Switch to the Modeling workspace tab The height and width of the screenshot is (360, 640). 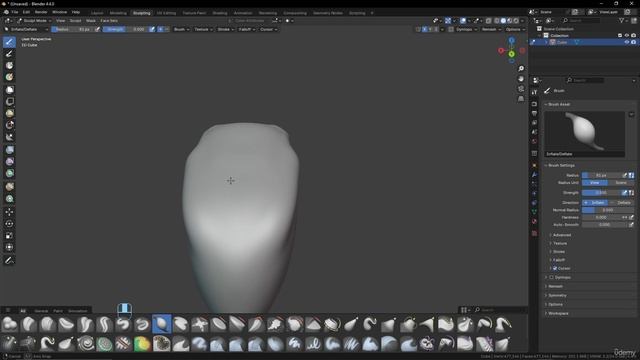[118, 13]
